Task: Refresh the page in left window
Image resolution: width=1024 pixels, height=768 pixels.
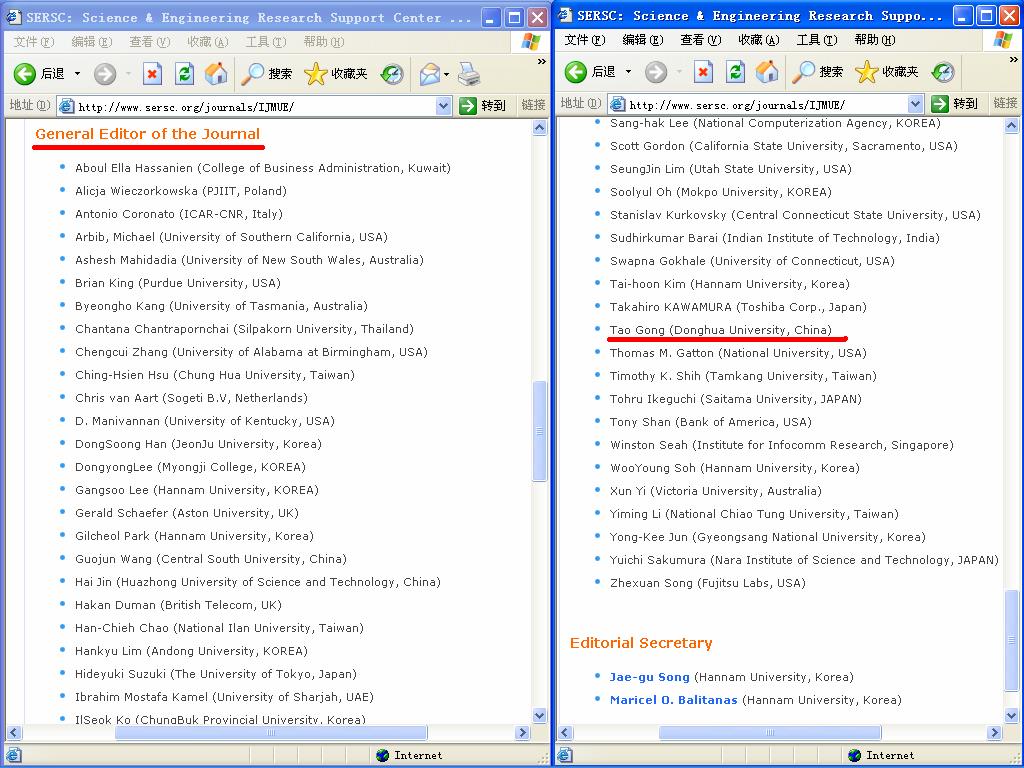Action: 185,74
